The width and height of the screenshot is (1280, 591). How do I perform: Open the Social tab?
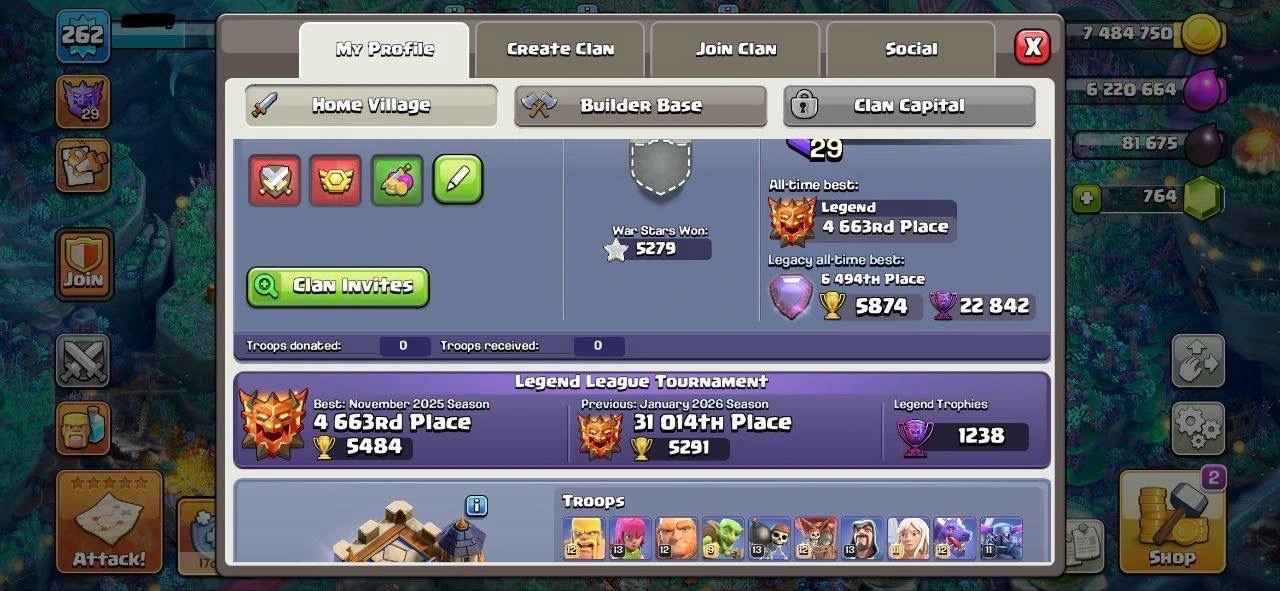coord(911,49)
